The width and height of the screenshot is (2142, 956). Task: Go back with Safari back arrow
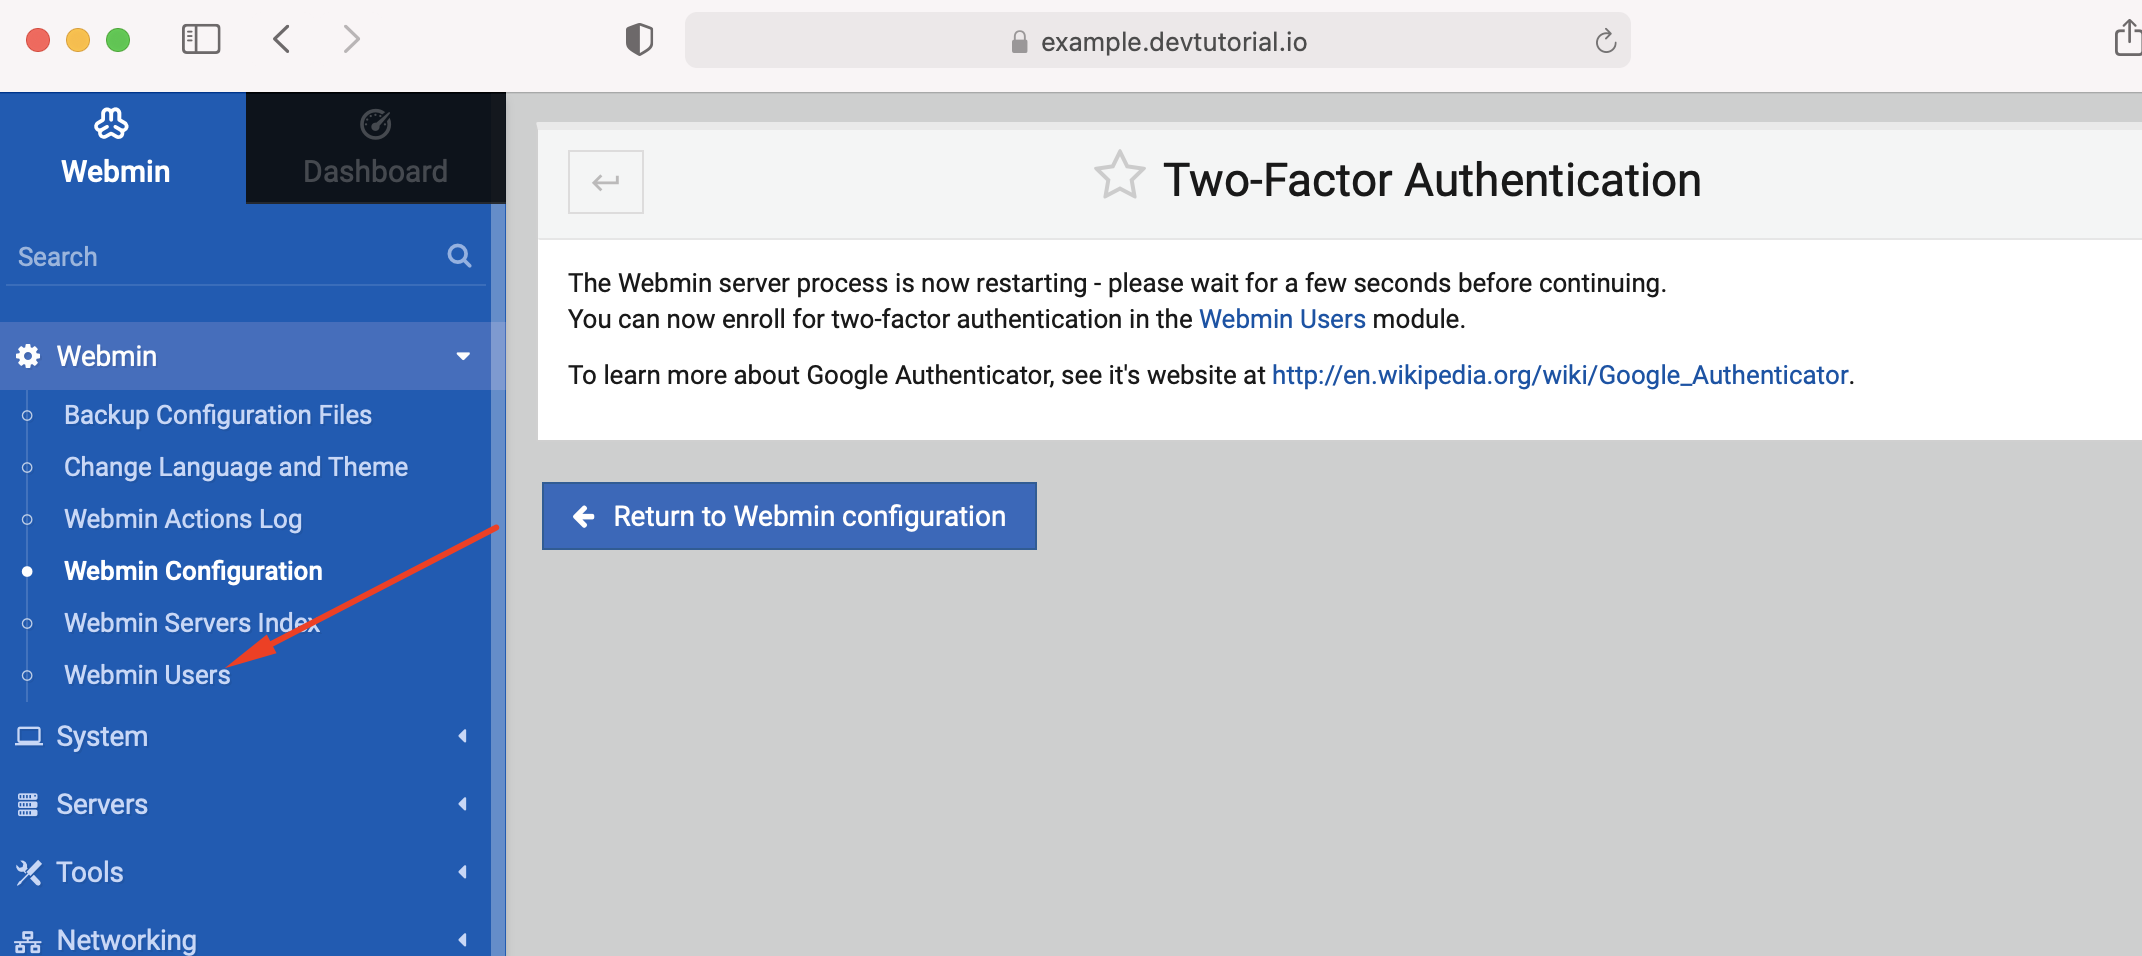click(x=282, y=40)
